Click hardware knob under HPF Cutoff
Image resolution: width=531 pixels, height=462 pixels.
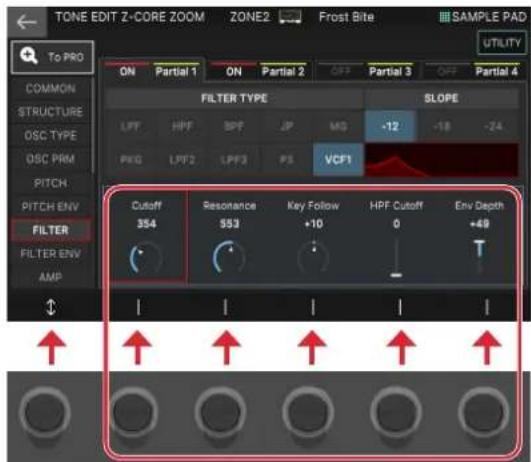coord(396,413)
